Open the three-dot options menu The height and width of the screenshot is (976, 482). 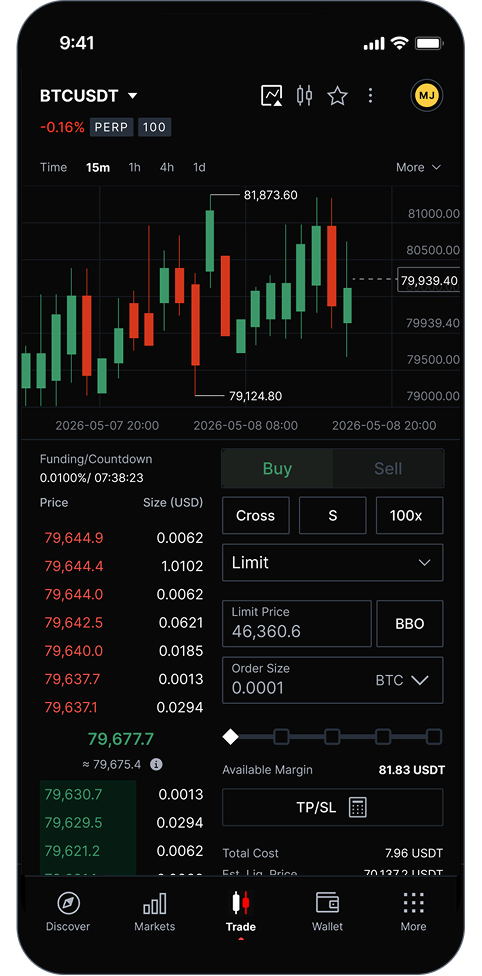[x=371, y=96]
